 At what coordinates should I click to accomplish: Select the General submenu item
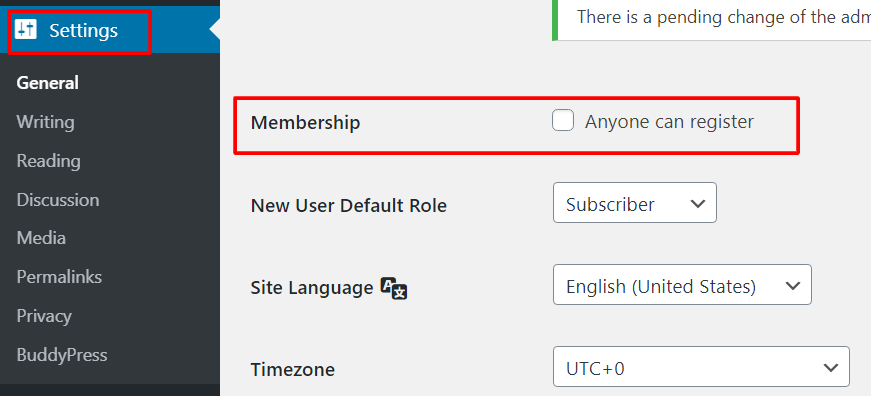tap(47, 83)
